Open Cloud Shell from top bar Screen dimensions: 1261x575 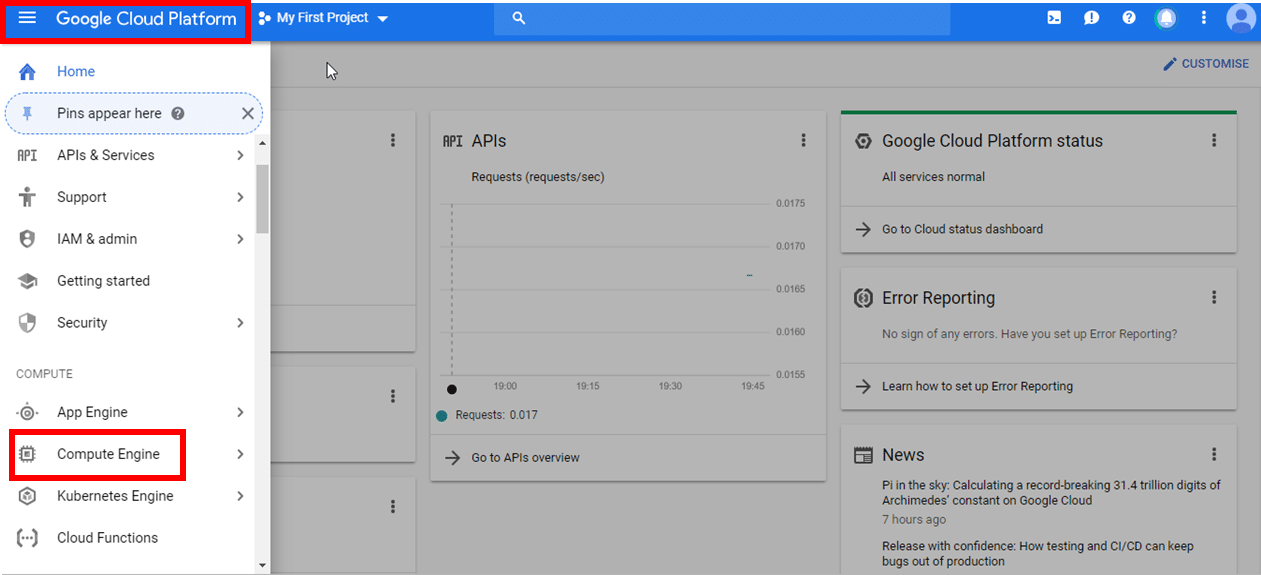coord(1054,18)
